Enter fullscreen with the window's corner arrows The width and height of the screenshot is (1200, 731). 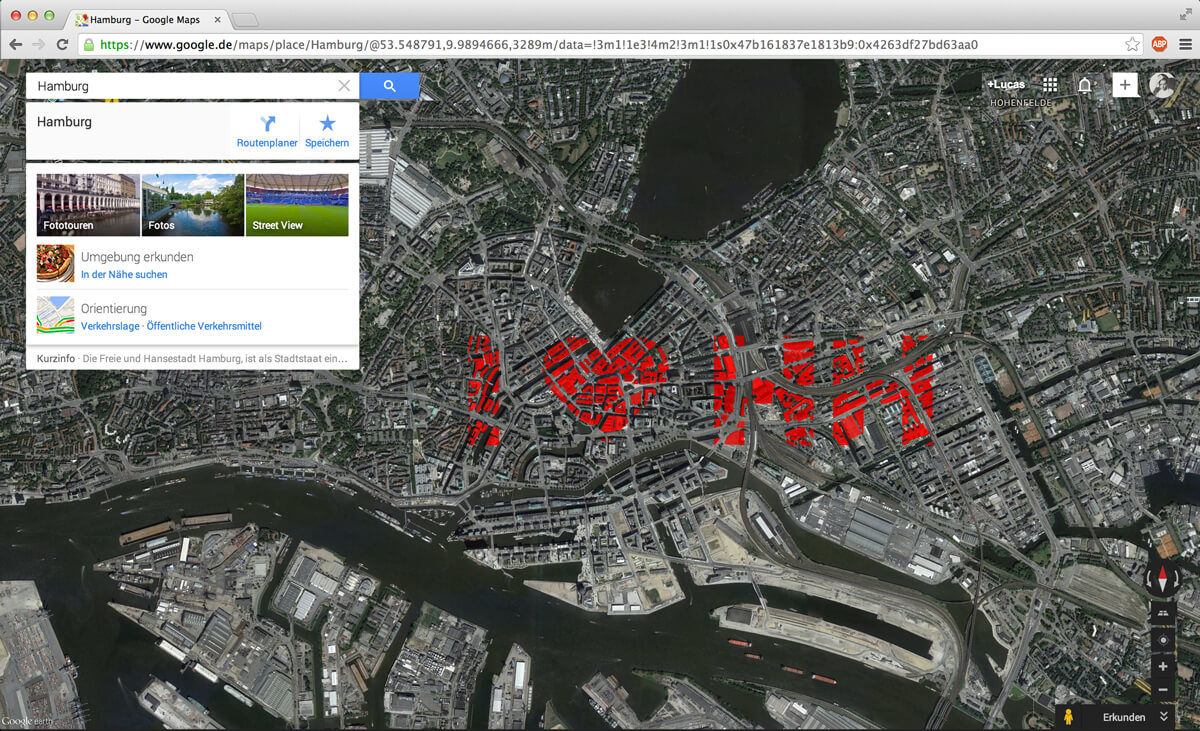(1186, 14)
